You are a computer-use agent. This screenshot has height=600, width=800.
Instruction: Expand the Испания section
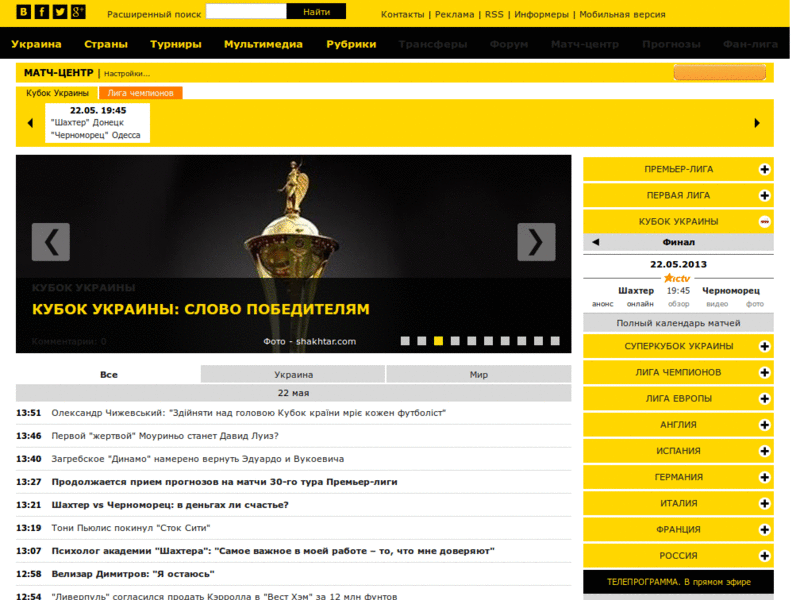click(764, 451)
